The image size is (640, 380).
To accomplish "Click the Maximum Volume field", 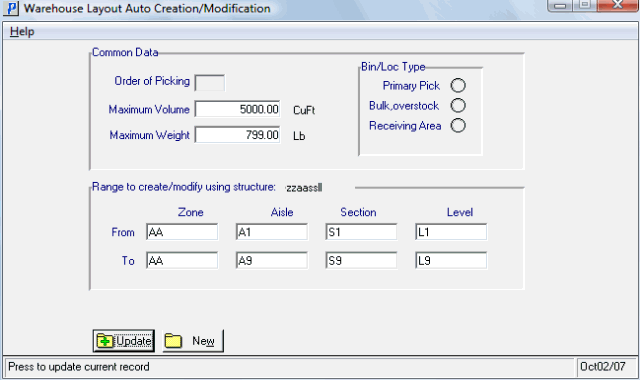I will pos(238,109).
